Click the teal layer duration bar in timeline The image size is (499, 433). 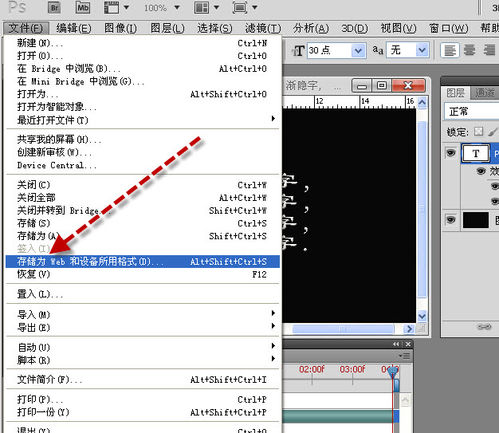click(338, 416)
